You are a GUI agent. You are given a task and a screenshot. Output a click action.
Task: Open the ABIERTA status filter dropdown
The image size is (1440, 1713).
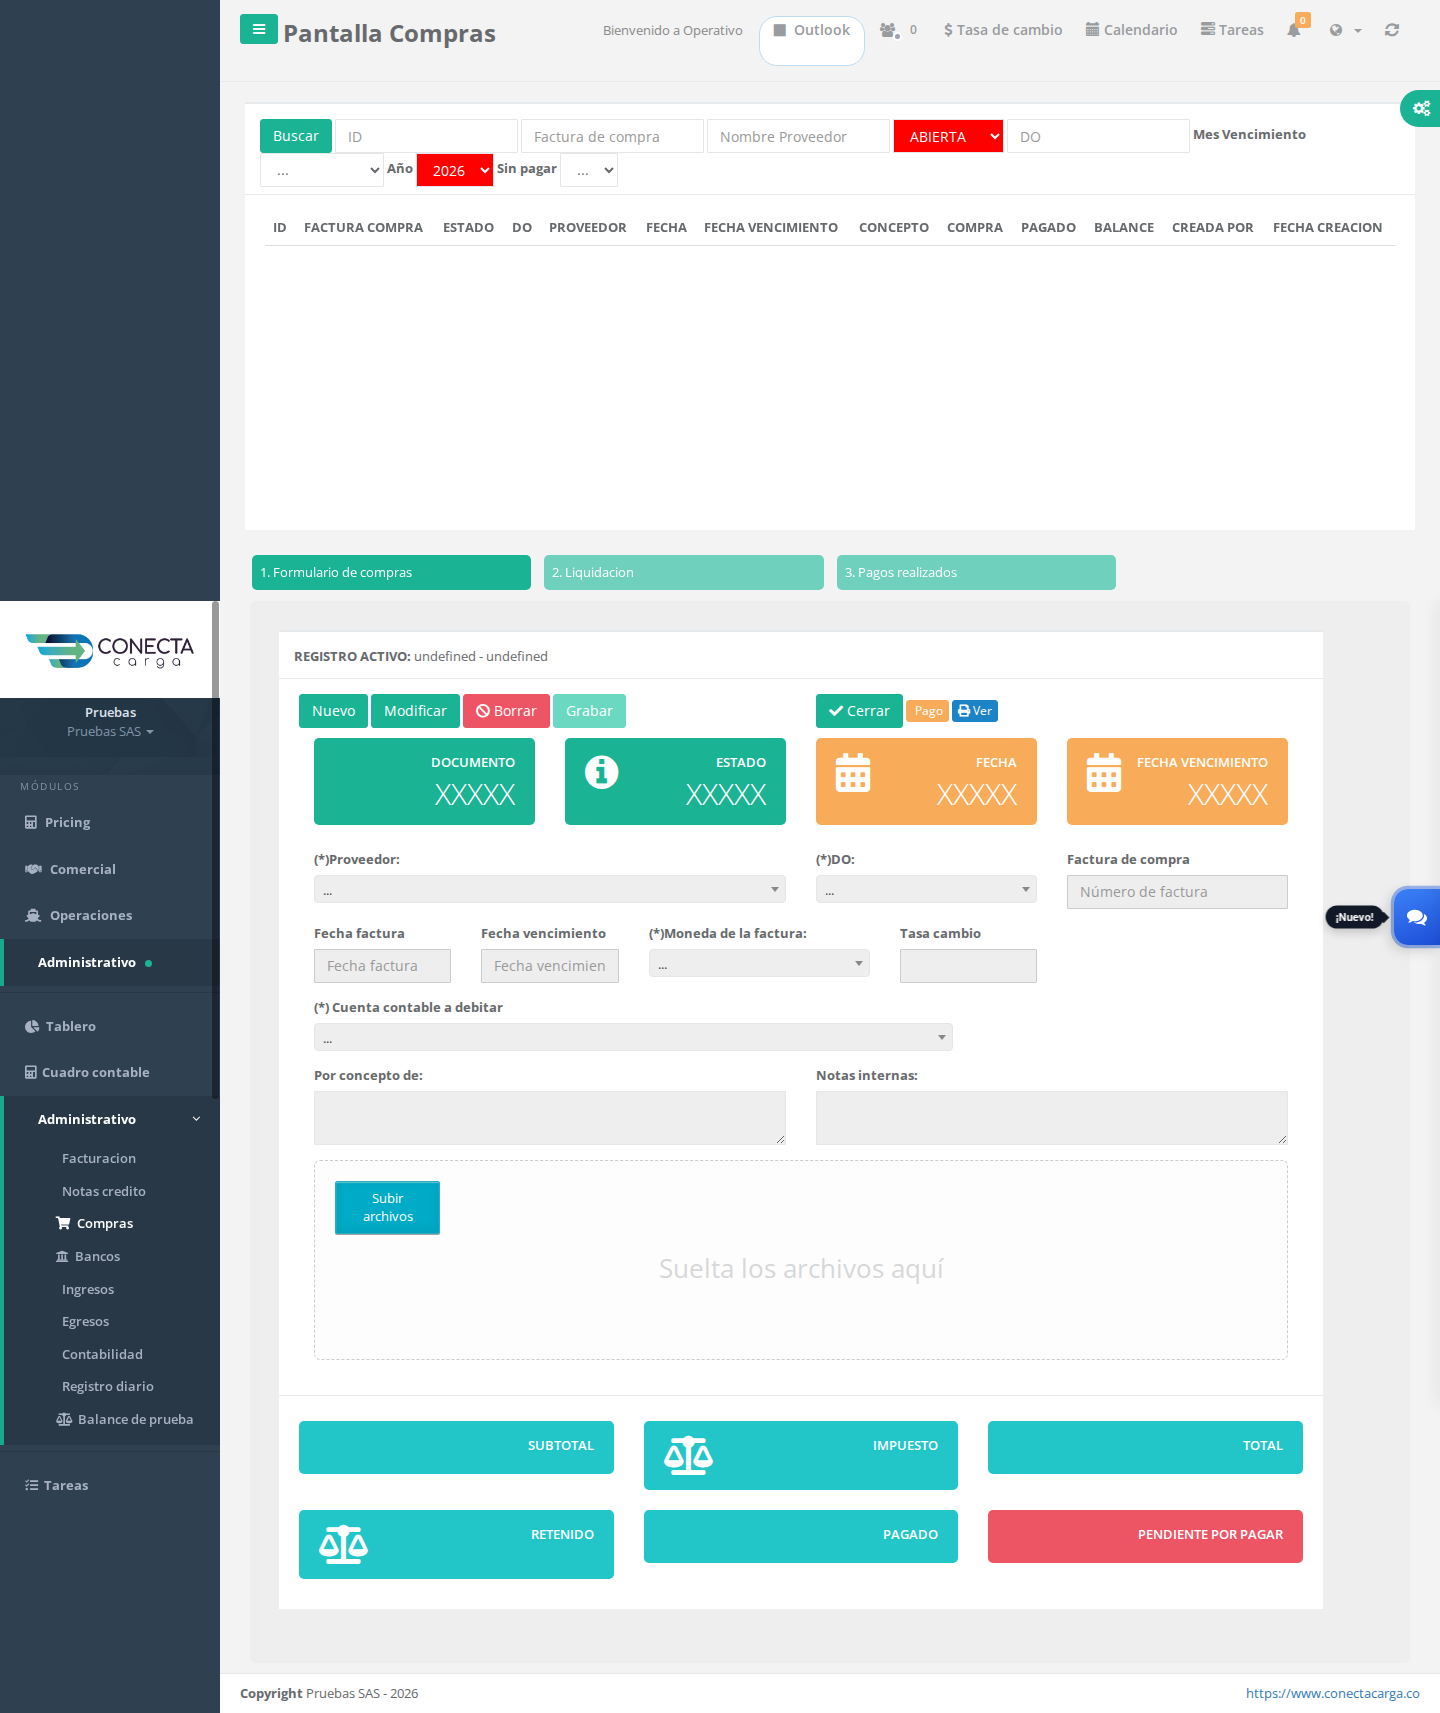pyautogui.click(x=948, y=136)
